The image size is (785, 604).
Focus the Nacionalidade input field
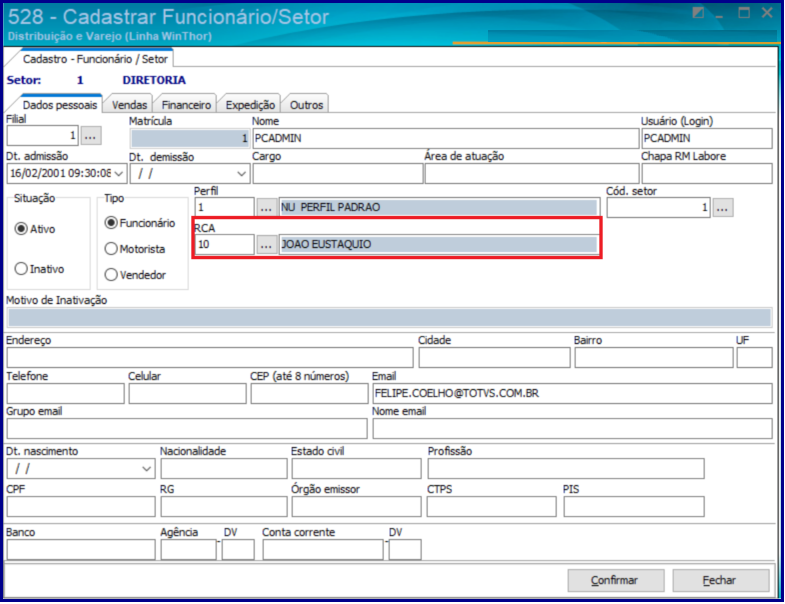[x=224, y=469]
